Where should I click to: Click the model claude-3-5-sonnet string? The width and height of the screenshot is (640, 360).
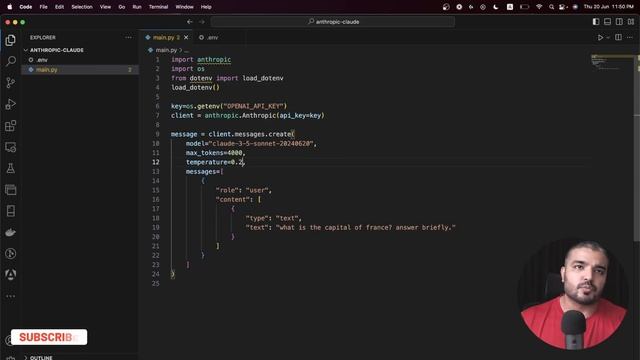click(262, 144)
